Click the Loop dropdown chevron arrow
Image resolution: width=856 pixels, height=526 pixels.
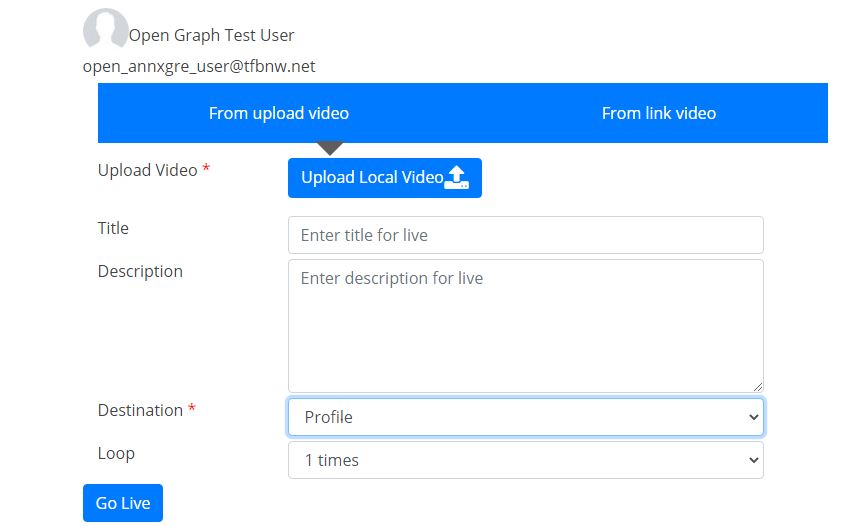click(754, 461)
